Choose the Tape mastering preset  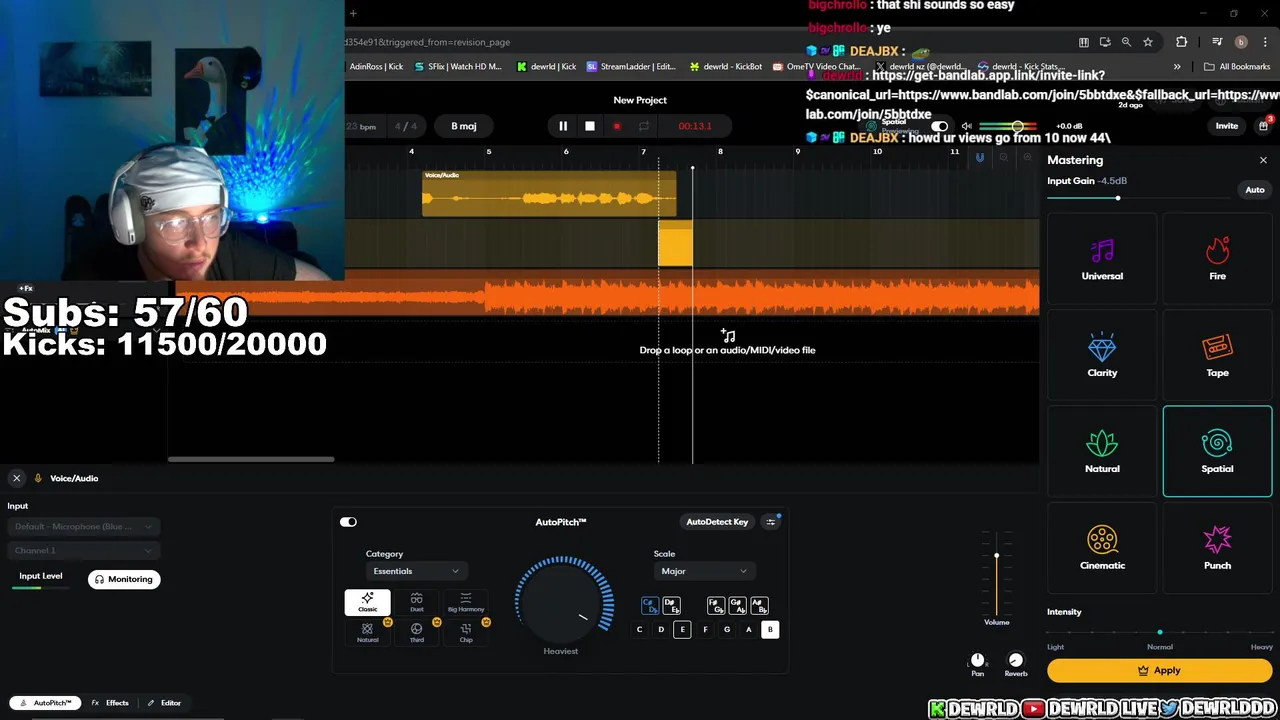click(x=1217, y=355)
